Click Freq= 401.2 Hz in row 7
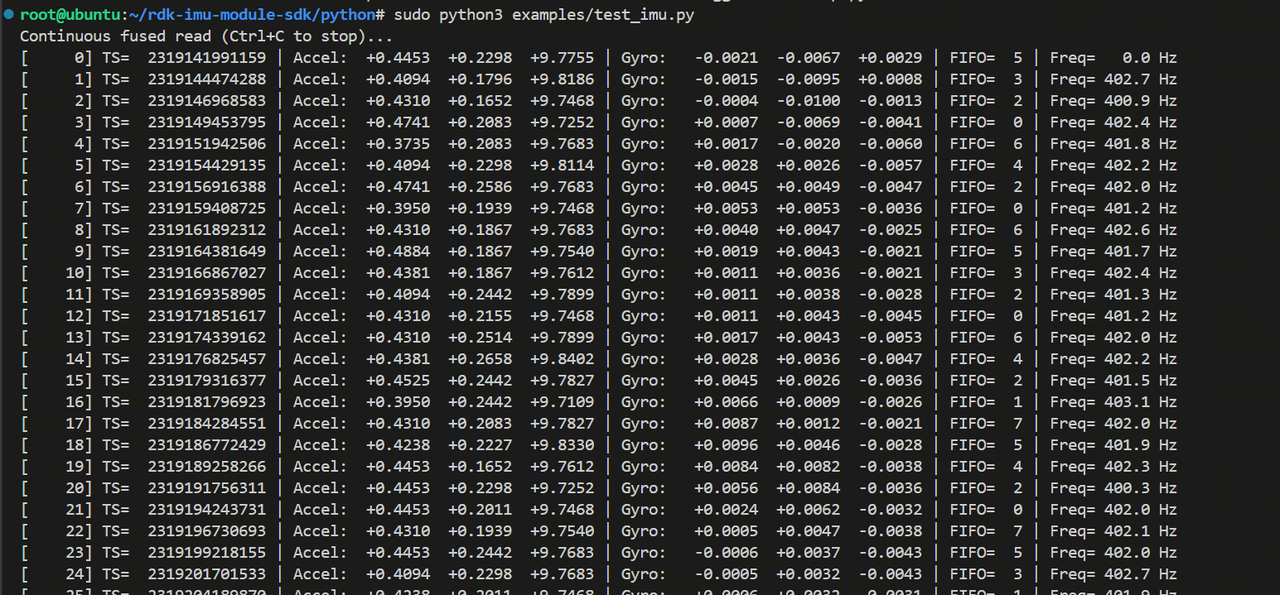 tap(1113, 208)
